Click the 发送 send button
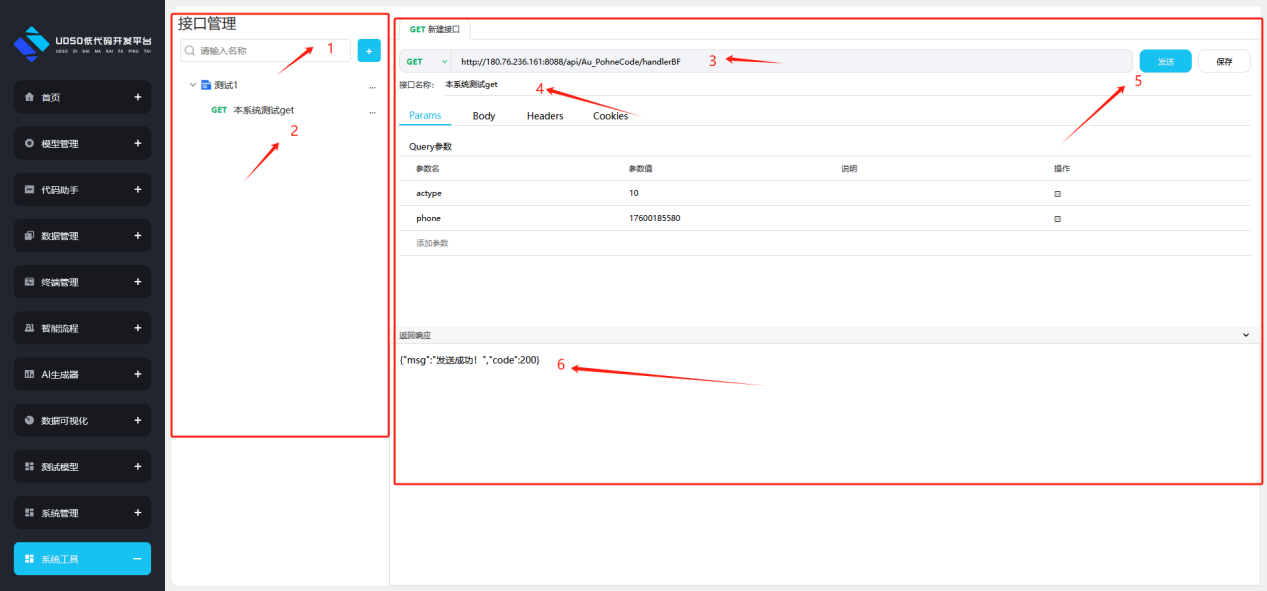Screen dimensions: 1267x591 click(1165, 62)
